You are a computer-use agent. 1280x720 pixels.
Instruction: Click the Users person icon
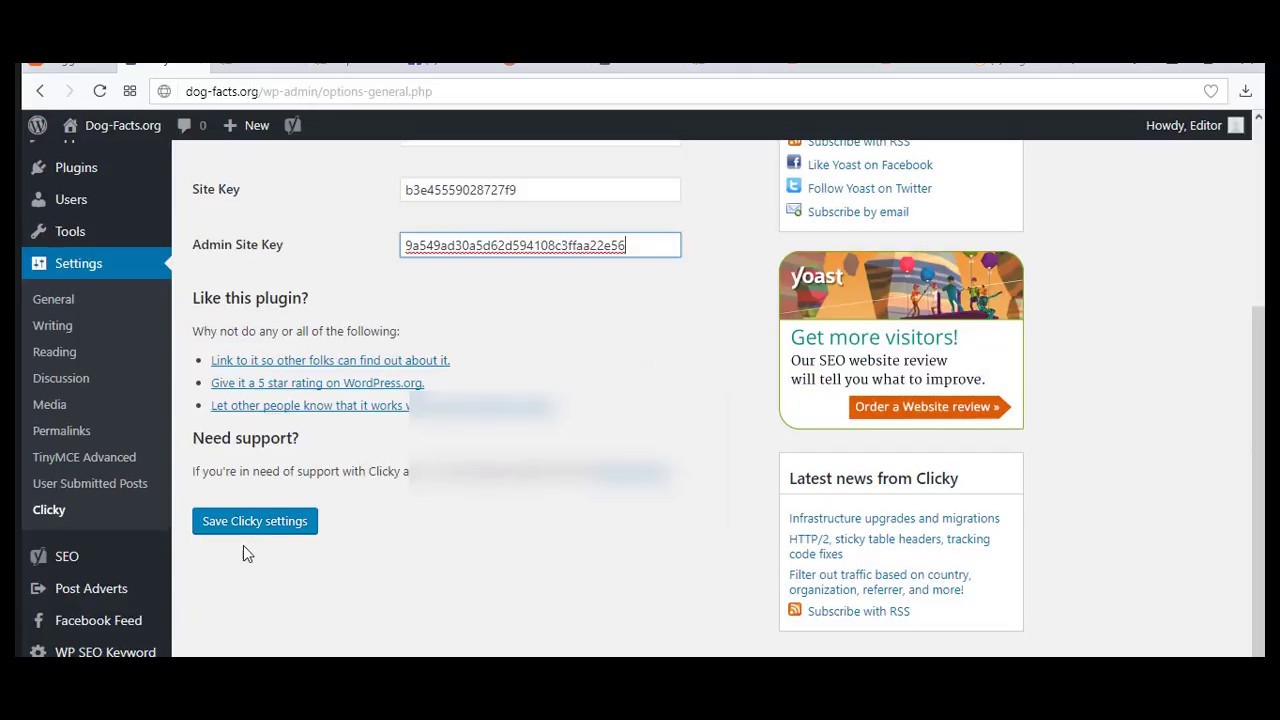click(38, 199)
